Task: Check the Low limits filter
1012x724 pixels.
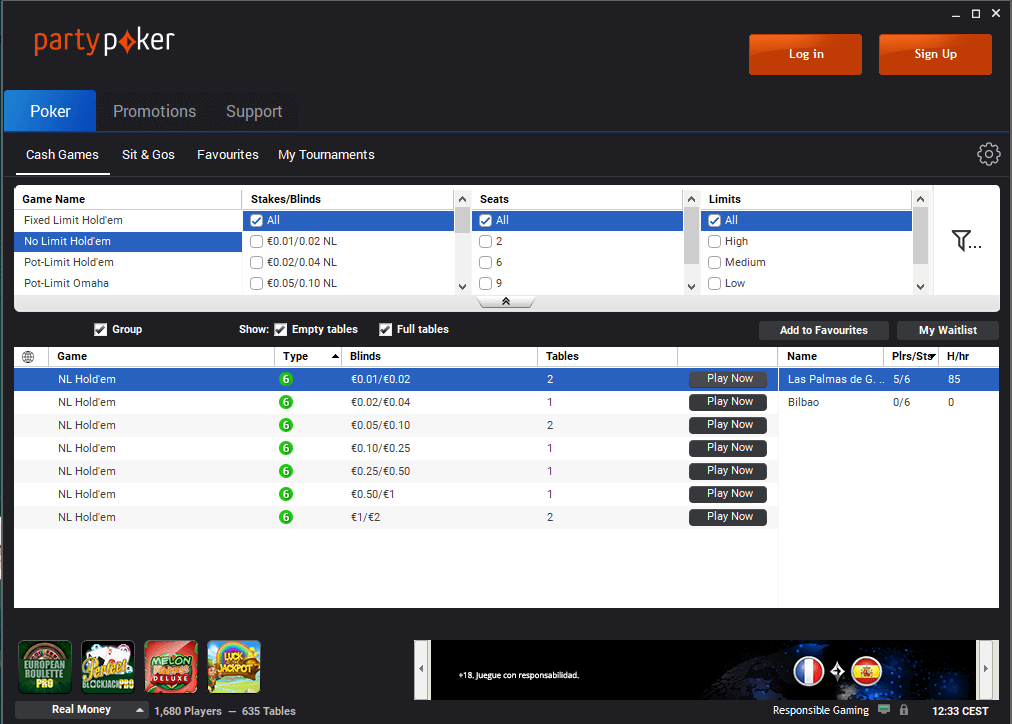Action: tap(714, 283)
